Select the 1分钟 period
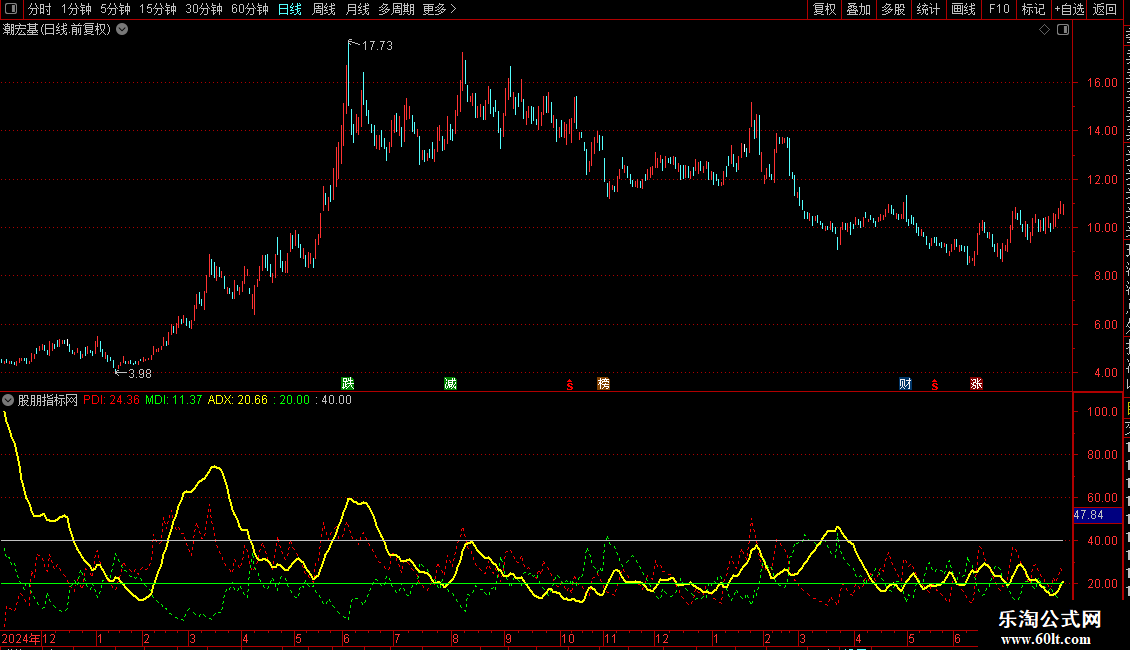The image size is (1130, 650). pos(76,9)
